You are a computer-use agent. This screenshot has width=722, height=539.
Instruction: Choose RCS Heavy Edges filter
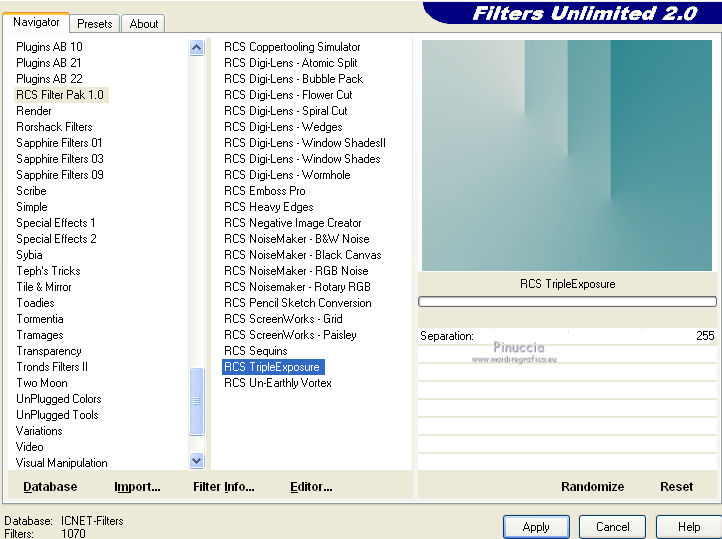(x=268, y=207)
